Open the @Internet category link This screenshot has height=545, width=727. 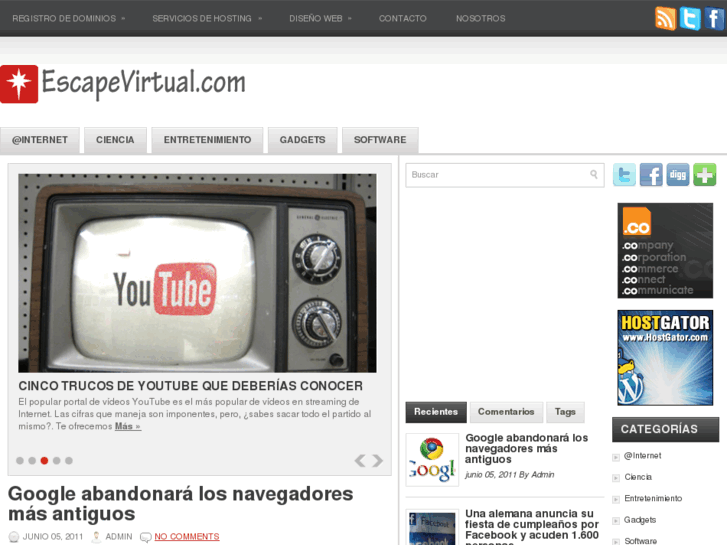pyautogui.click(x=643, y=456)
